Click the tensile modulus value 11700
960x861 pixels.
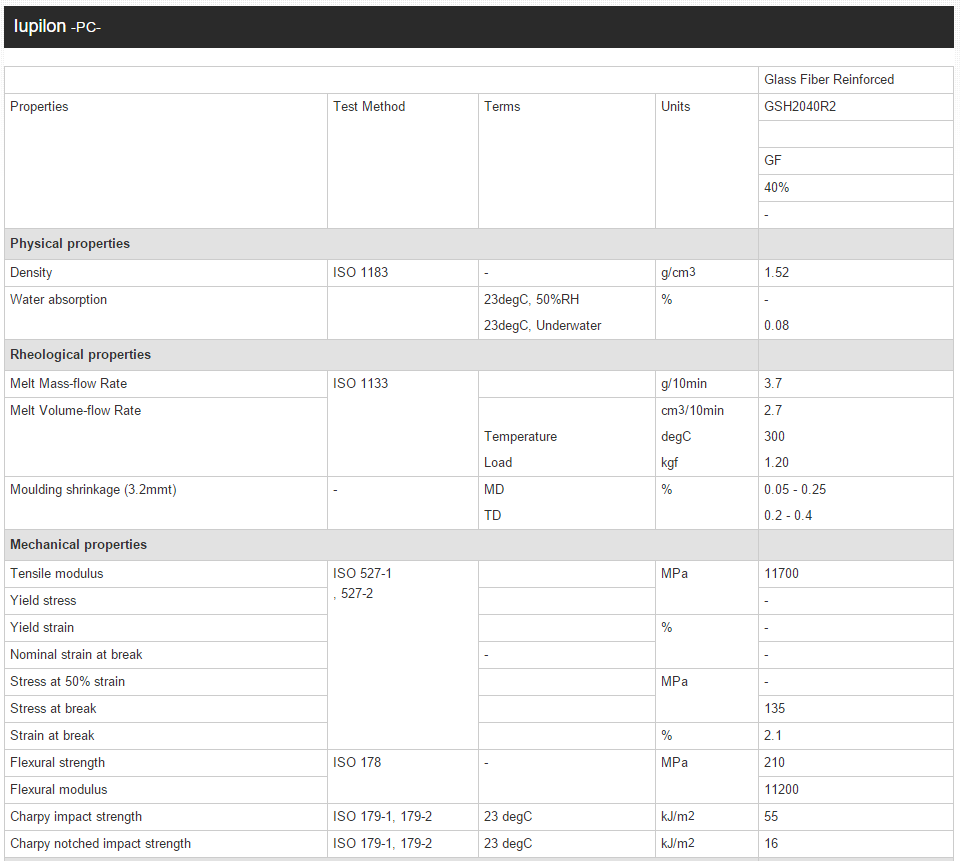(x=781, y=574)
